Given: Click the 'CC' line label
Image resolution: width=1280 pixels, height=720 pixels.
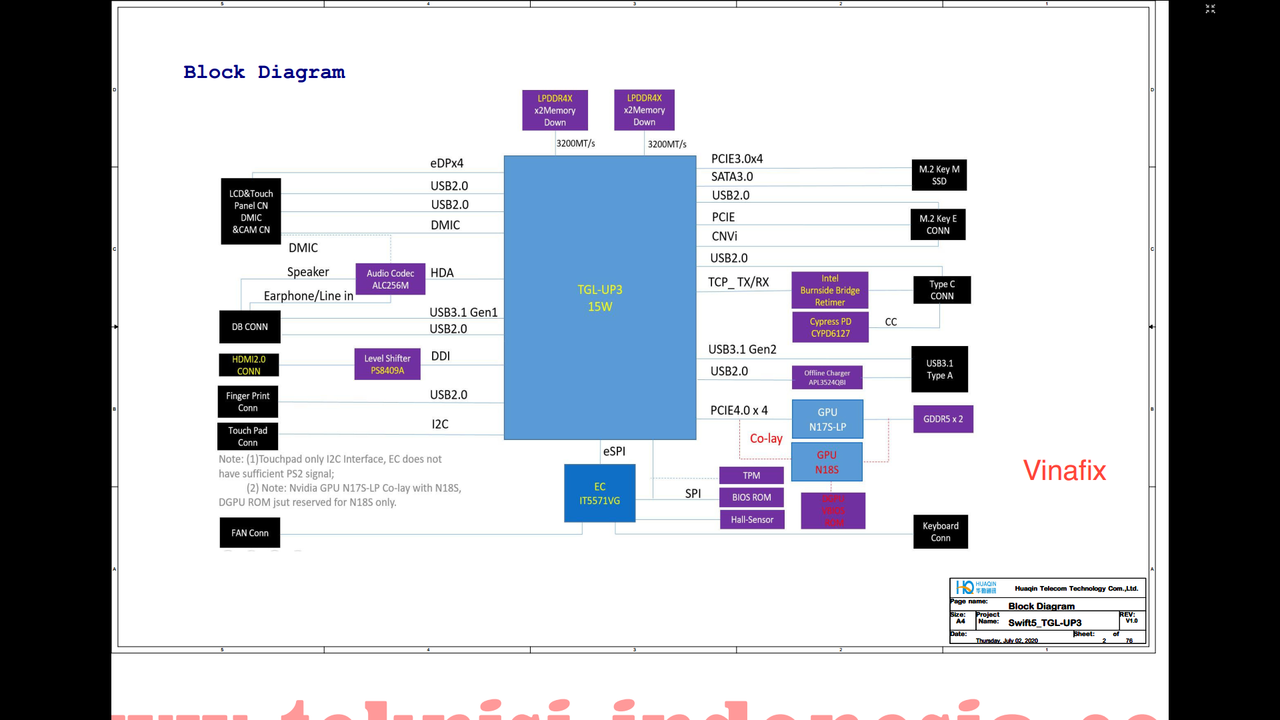Looking at the screenshot, I should pos(891,322).
